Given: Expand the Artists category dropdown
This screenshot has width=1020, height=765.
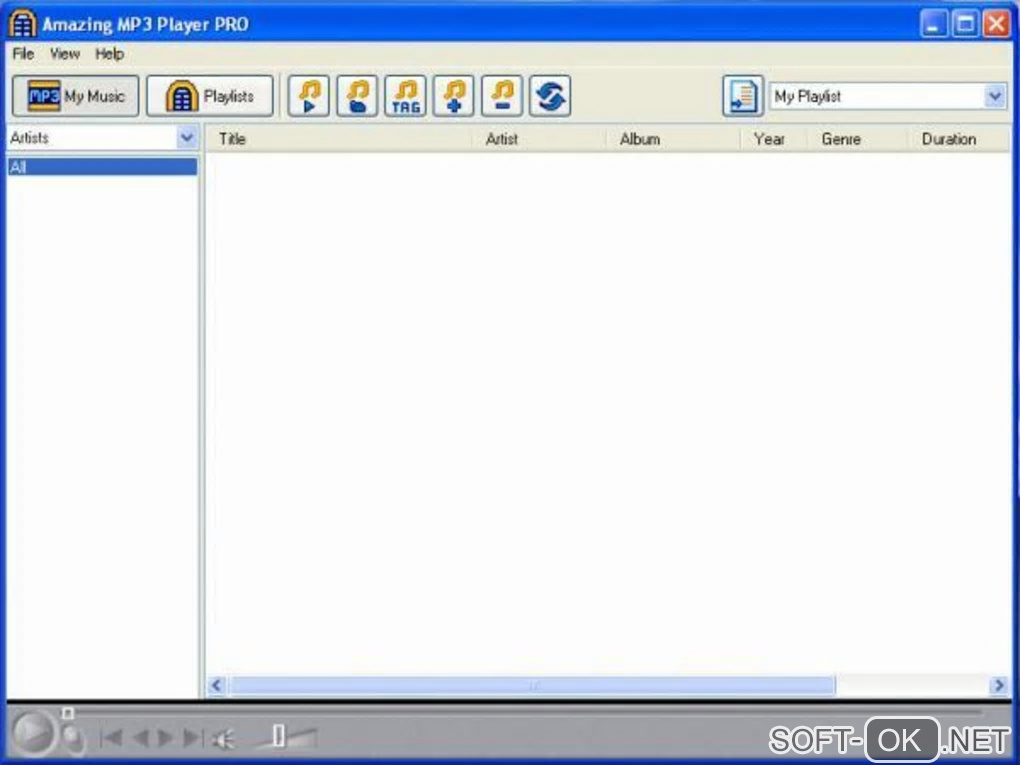Looking at the screenshot, I should point(187,138).
